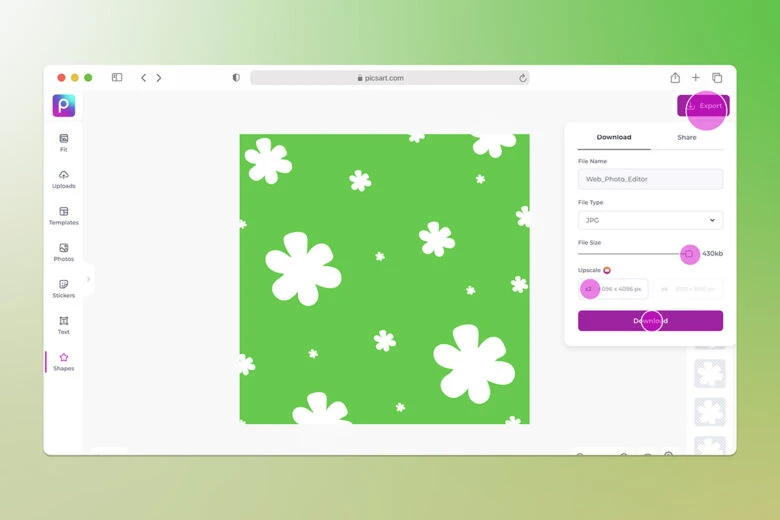780x520 pixels.
Task: Click the Export button
Action: [x=703, y=106]
